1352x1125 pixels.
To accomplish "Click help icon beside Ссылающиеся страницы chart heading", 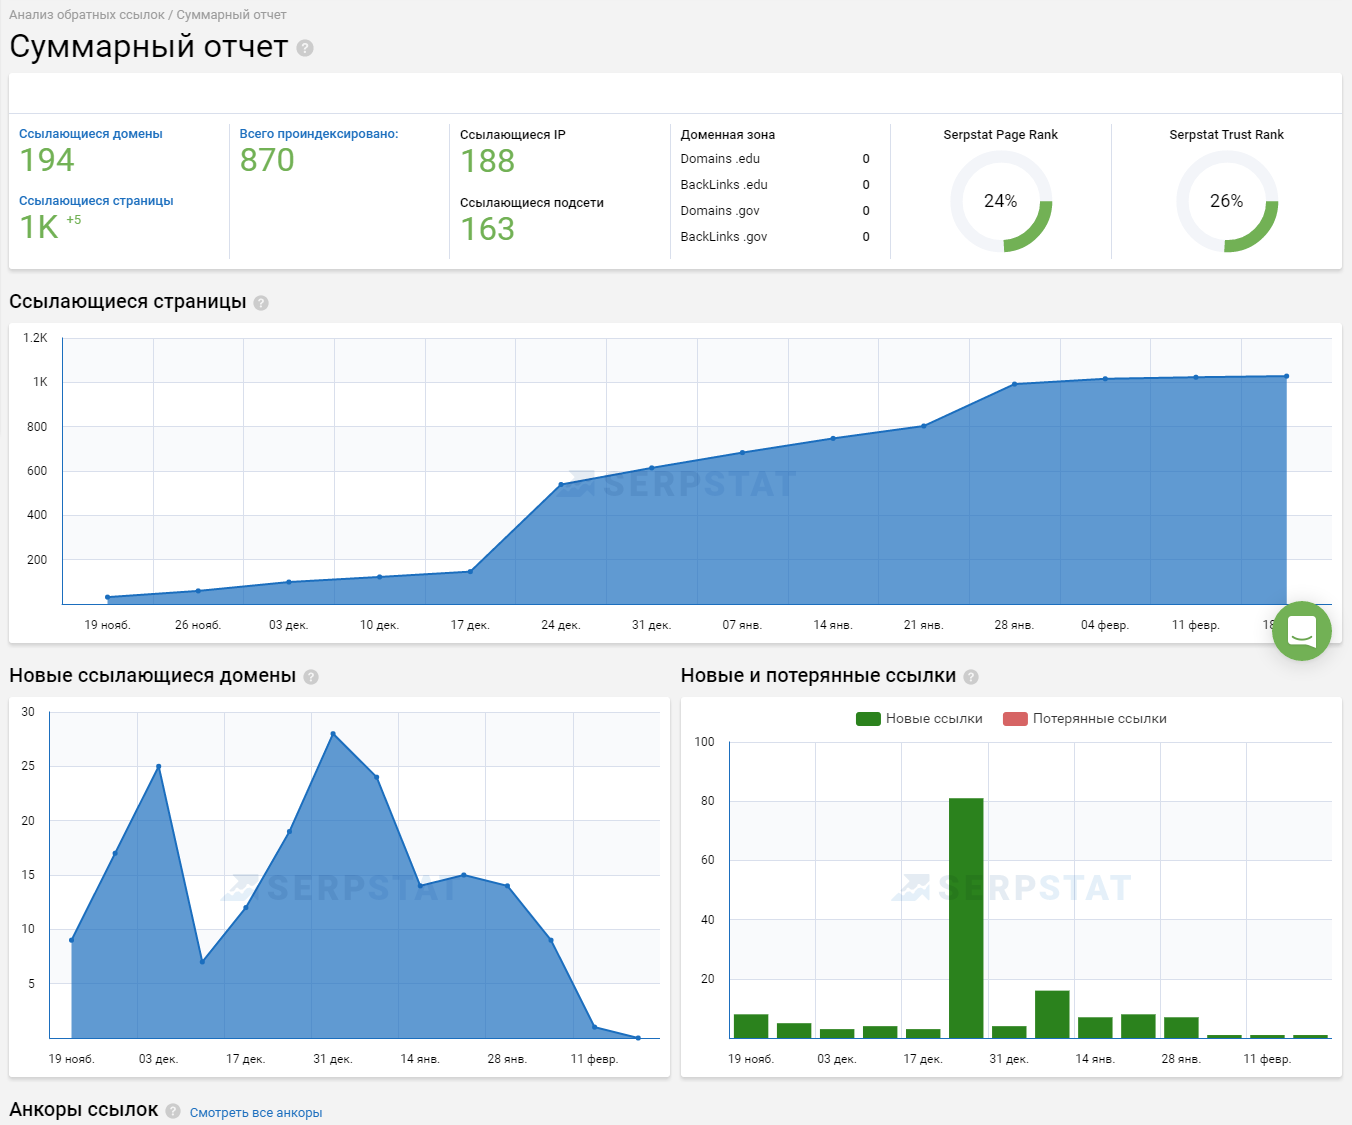I will tap(261, 303).
